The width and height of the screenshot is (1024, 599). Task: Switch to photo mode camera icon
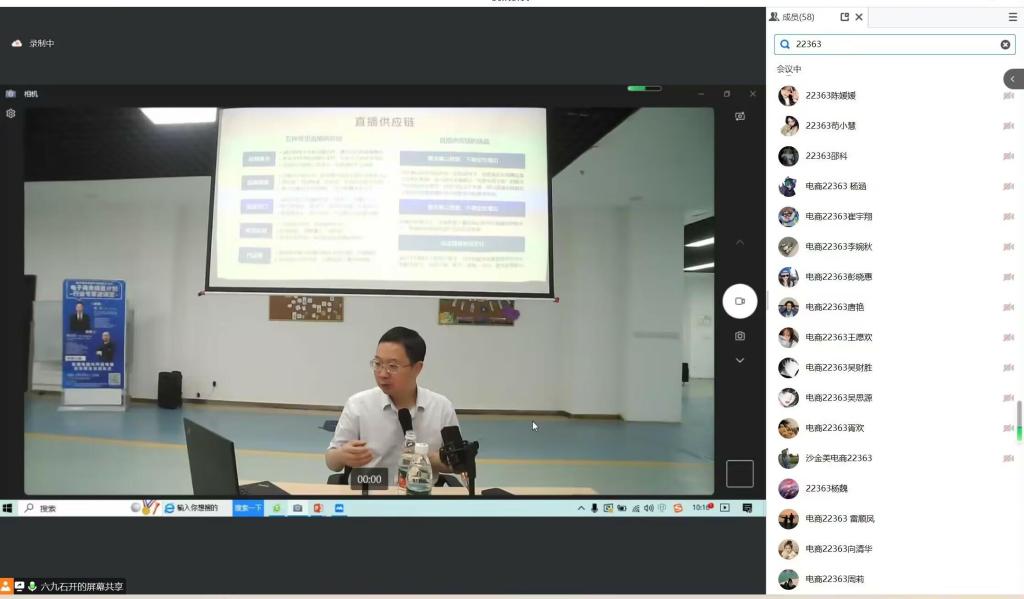[740, 336]
